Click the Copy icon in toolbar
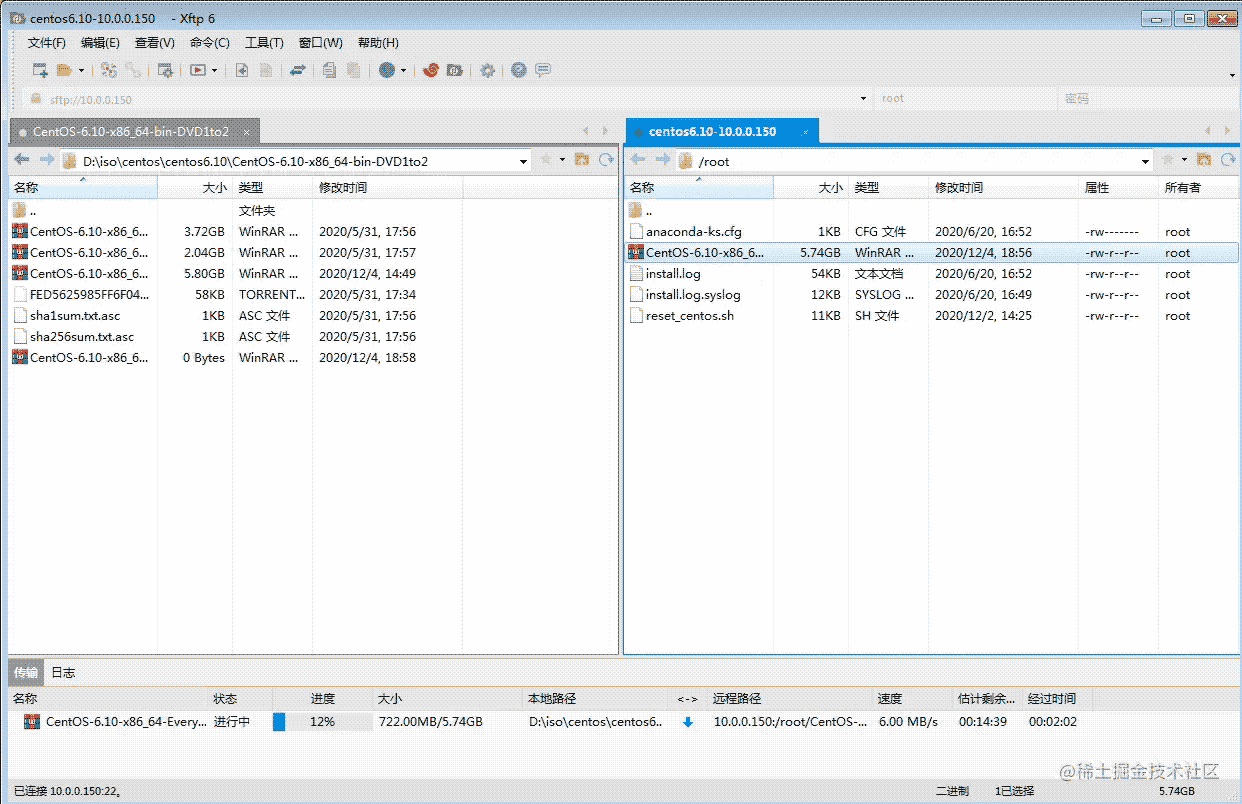Image resolution: width=1242 pixels, height=804 pixels. [330, 70]
